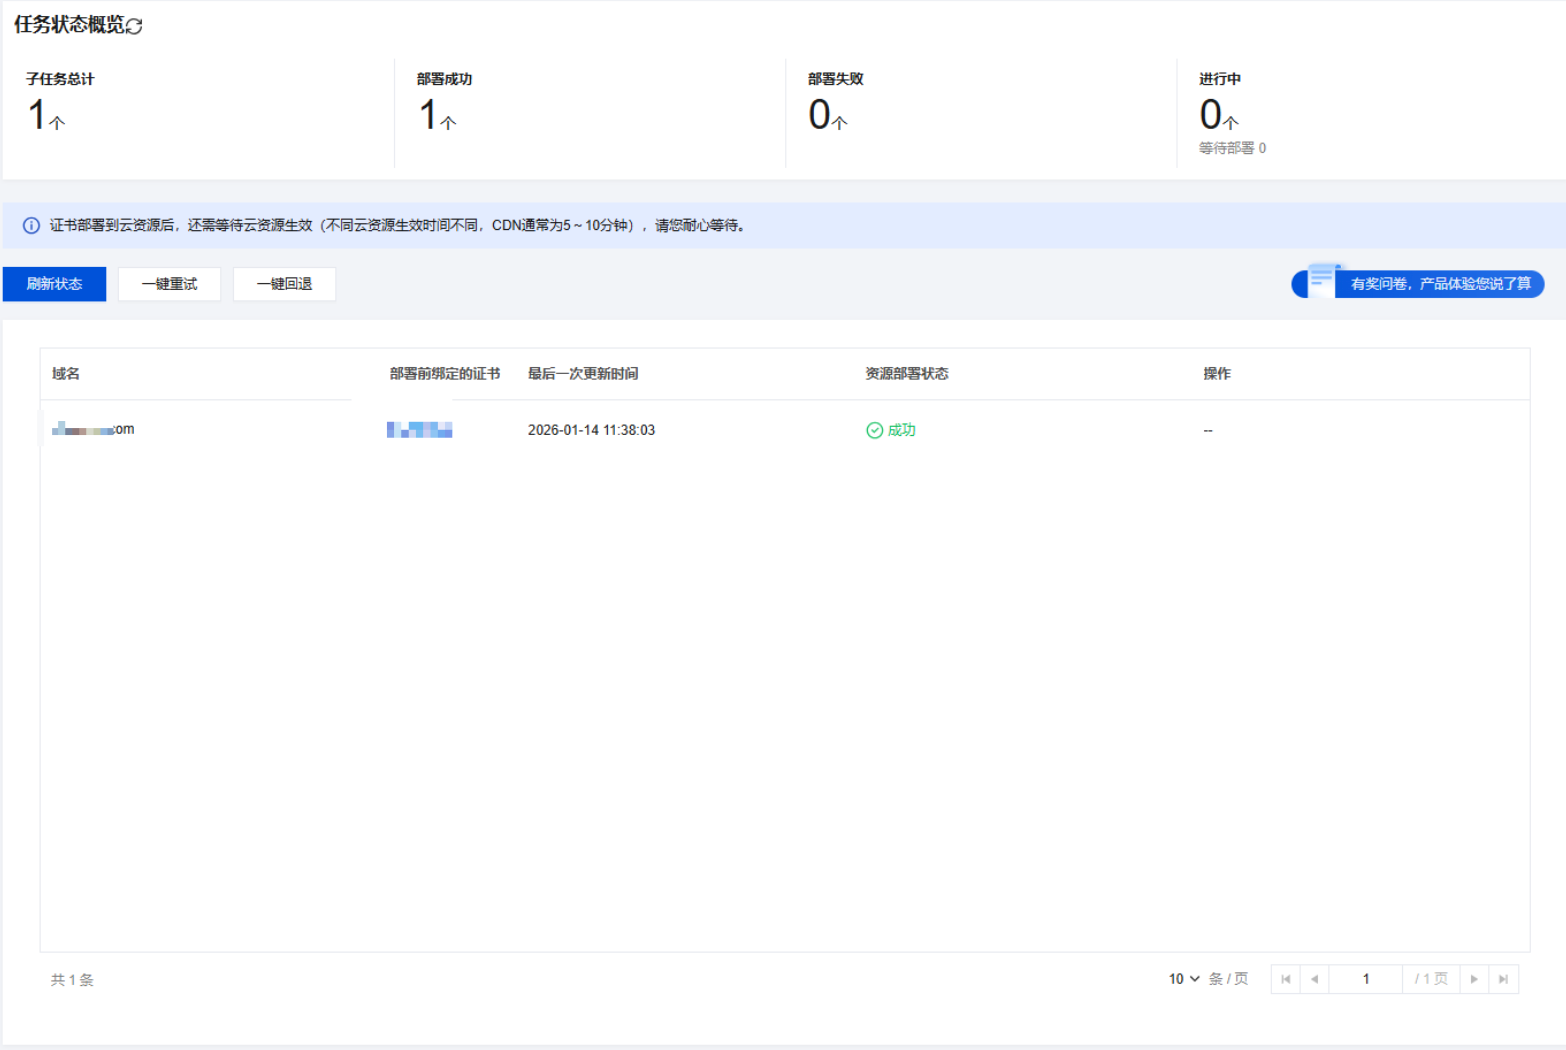Image resolution: width=1566 pixels, height=1050 pixels.
Task: Go to the next page arrow
Action: [1474, 979]
